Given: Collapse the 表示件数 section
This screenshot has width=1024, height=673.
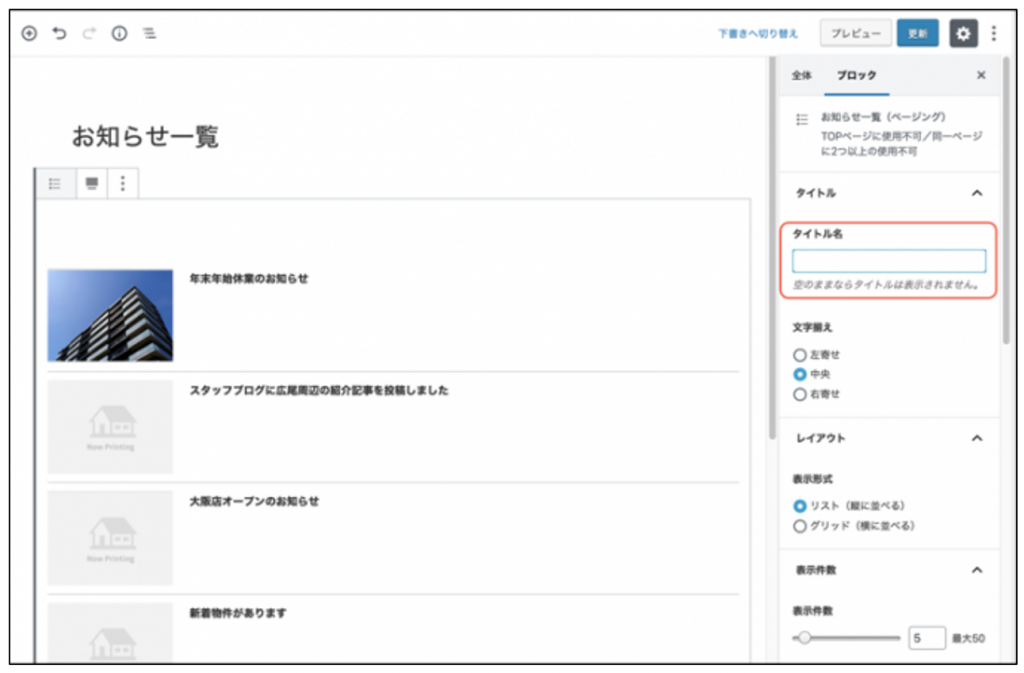Looking at the screenshot, I should click(977, 570).
